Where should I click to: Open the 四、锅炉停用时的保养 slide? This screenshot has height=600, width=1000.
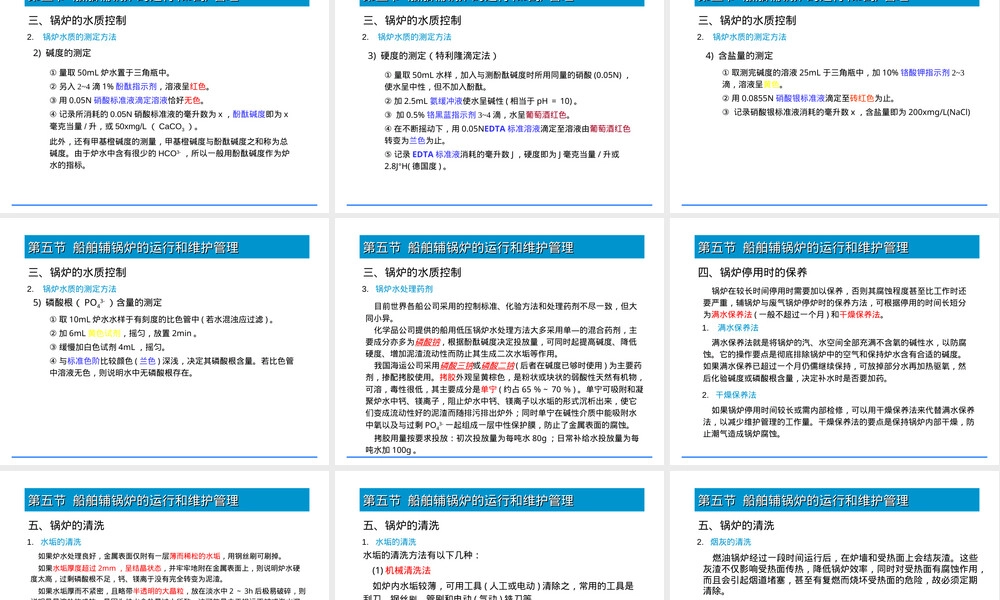[x=834, y=344]
